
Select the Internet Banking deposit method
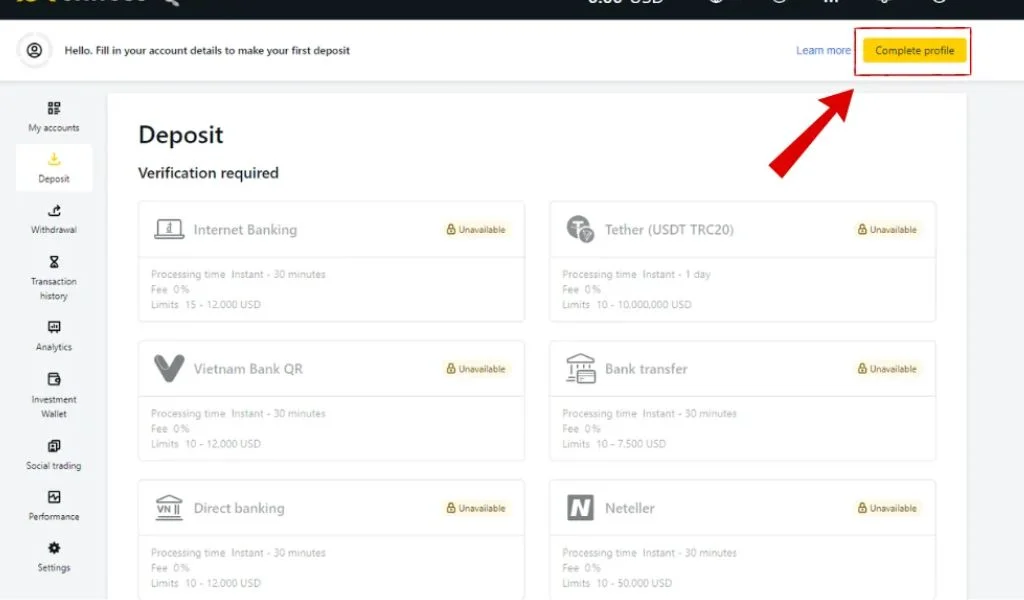tap(331, 229)
